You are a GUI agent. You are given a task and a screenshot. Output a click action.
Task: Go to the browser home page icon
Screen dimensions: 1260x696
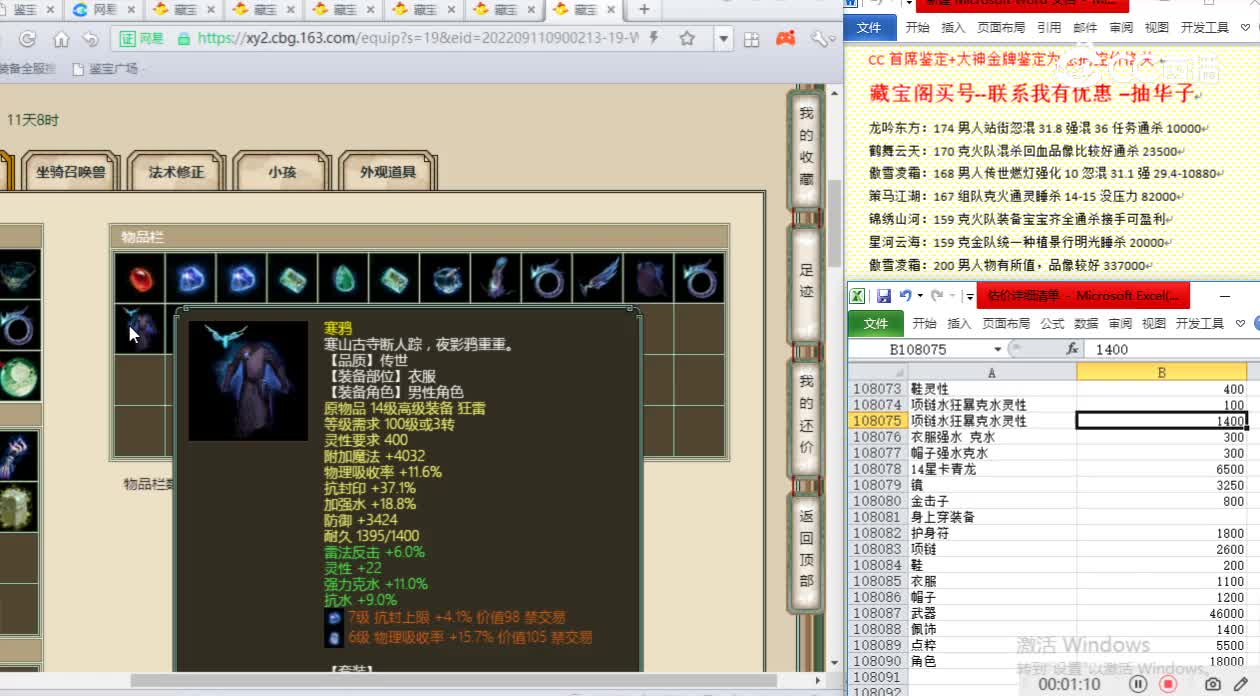coord(61,39)
